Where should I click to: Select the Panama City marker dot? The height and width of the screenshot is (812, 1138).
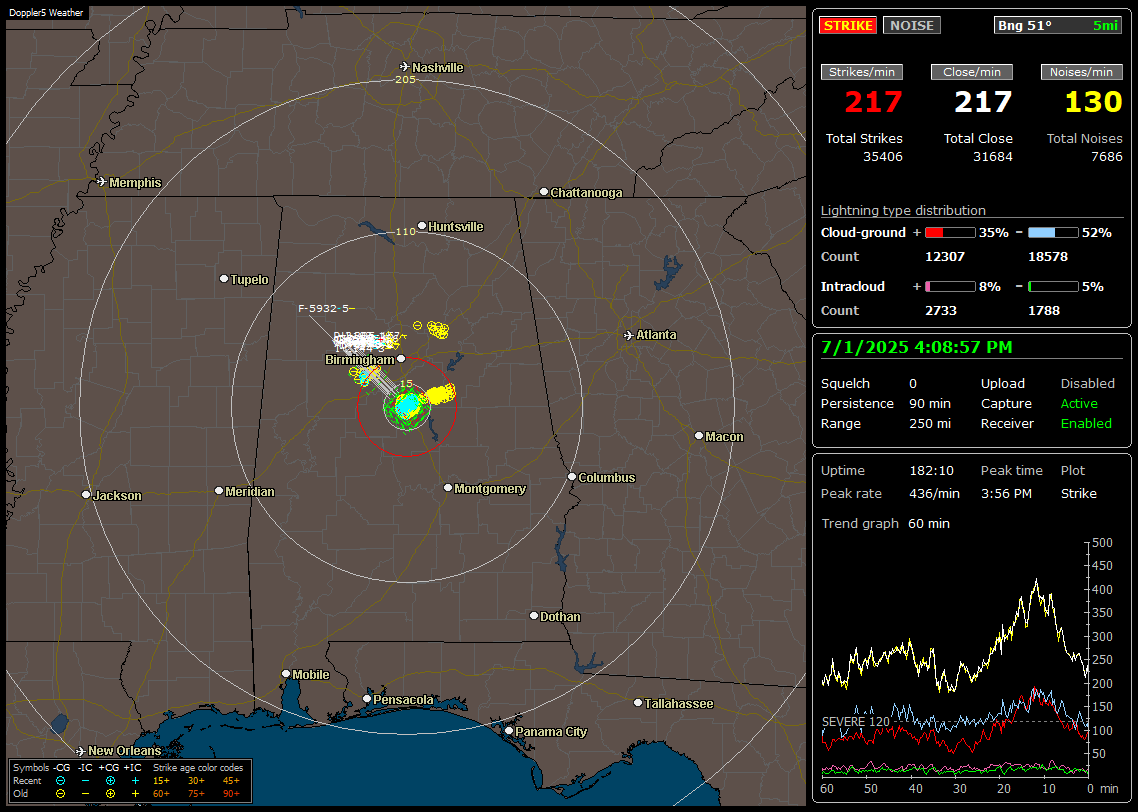pyautogui.click(x=509, y=731)
